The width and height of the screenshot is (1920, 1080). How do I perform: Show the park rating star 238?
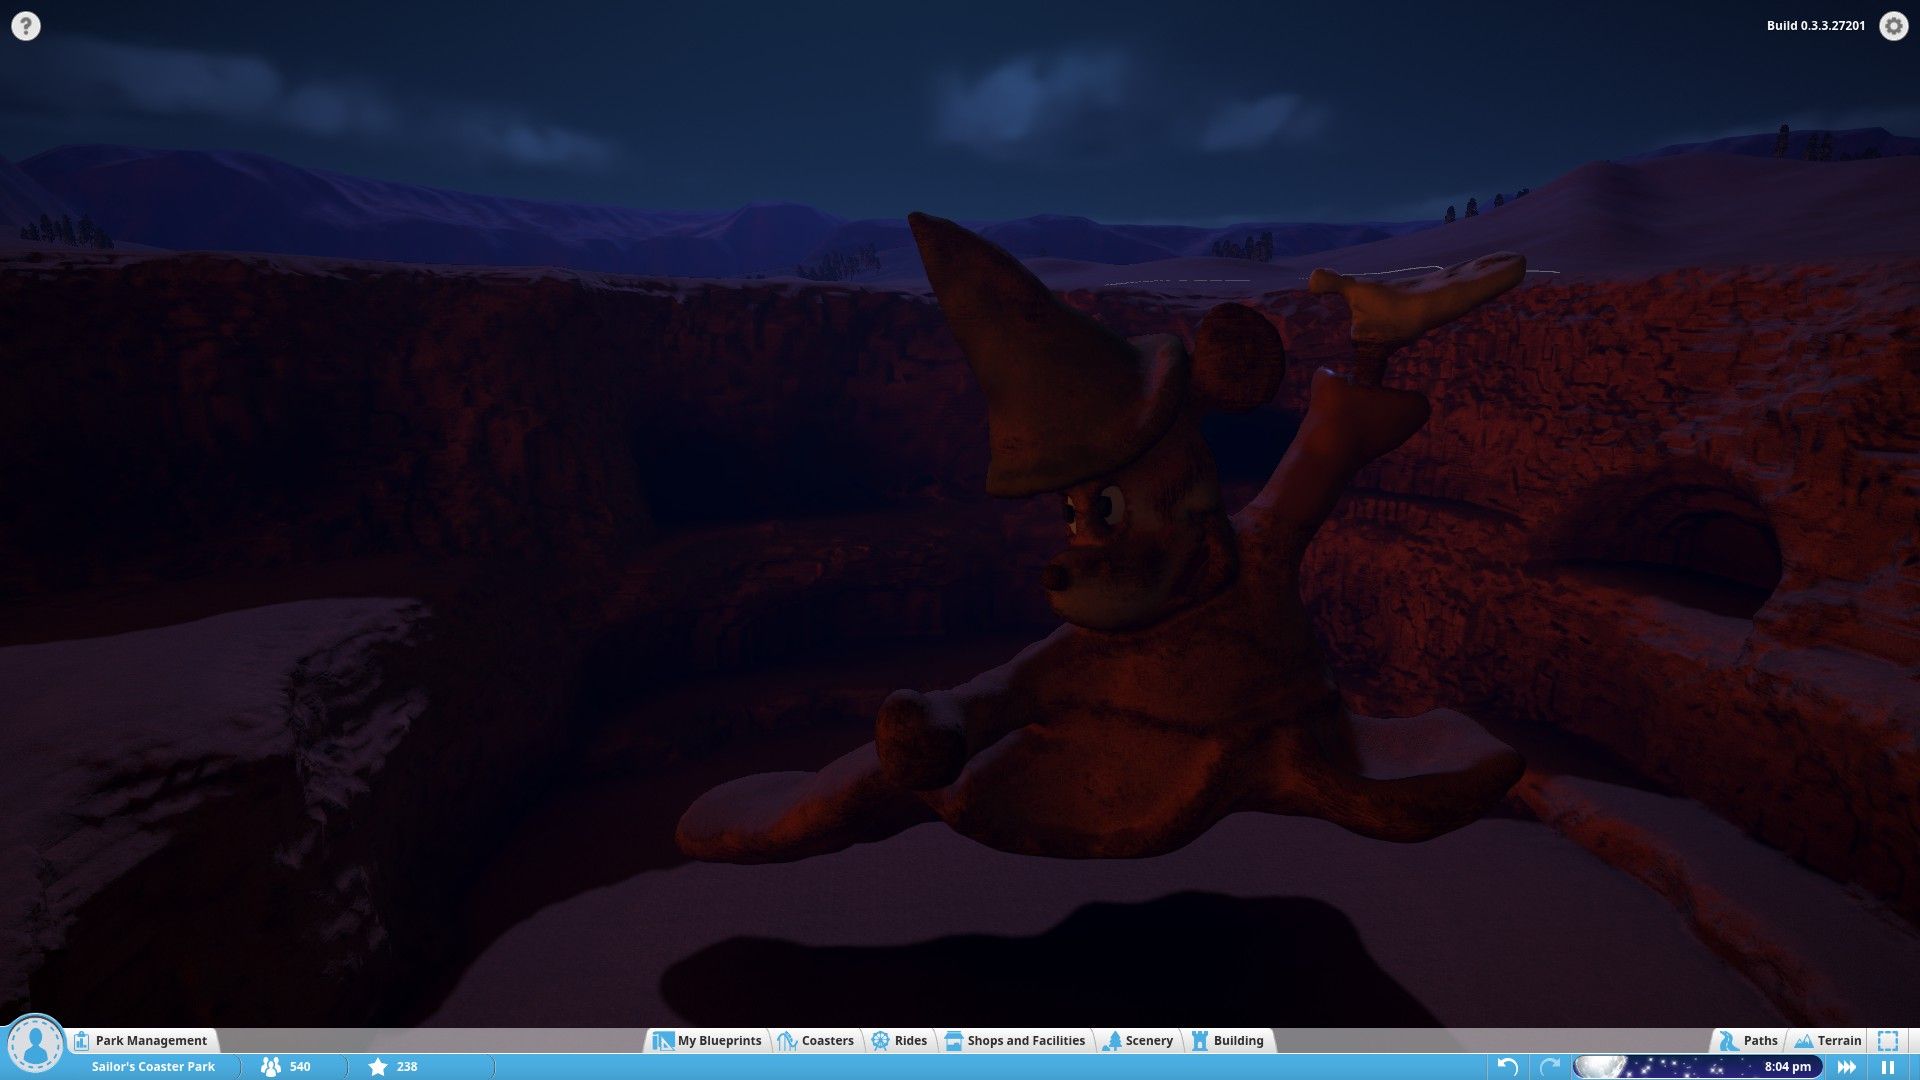pyautogui.click(x=394, y=1067)
